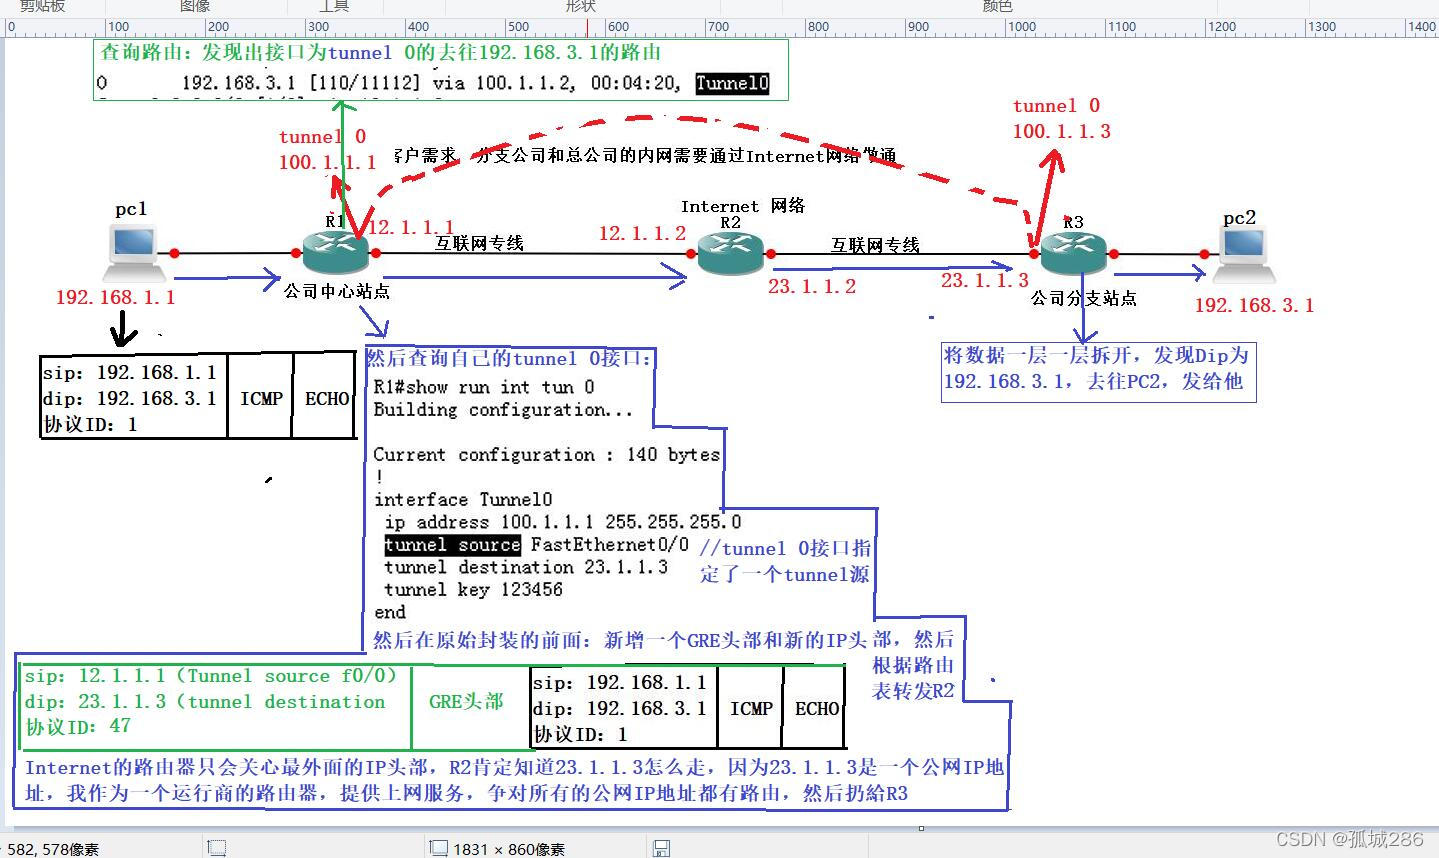
Task: Click the highlighted Tunnel0 text in route output
Action: click(x=732, y=83)
